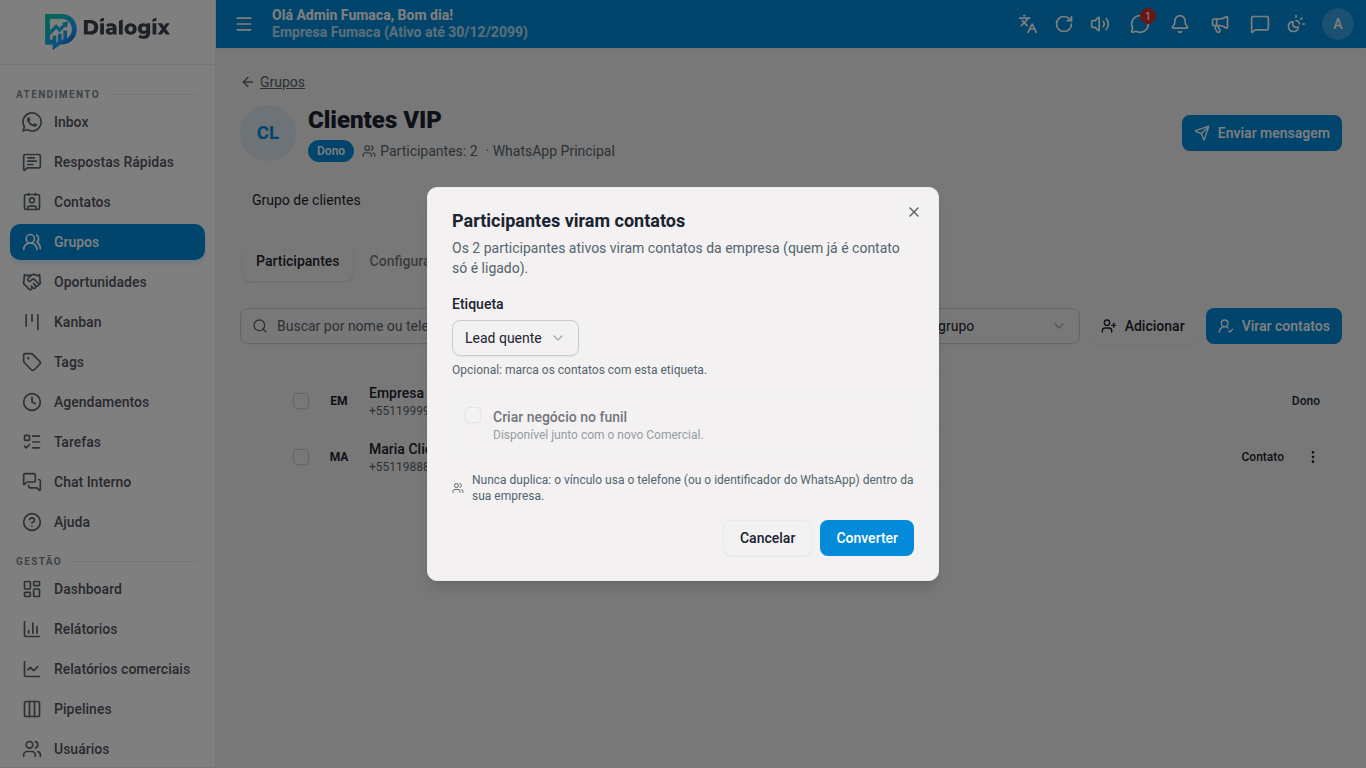Open Pipelines in the sidebar
The height and width of the screenshot is (768, 1366).
(107, 709)
